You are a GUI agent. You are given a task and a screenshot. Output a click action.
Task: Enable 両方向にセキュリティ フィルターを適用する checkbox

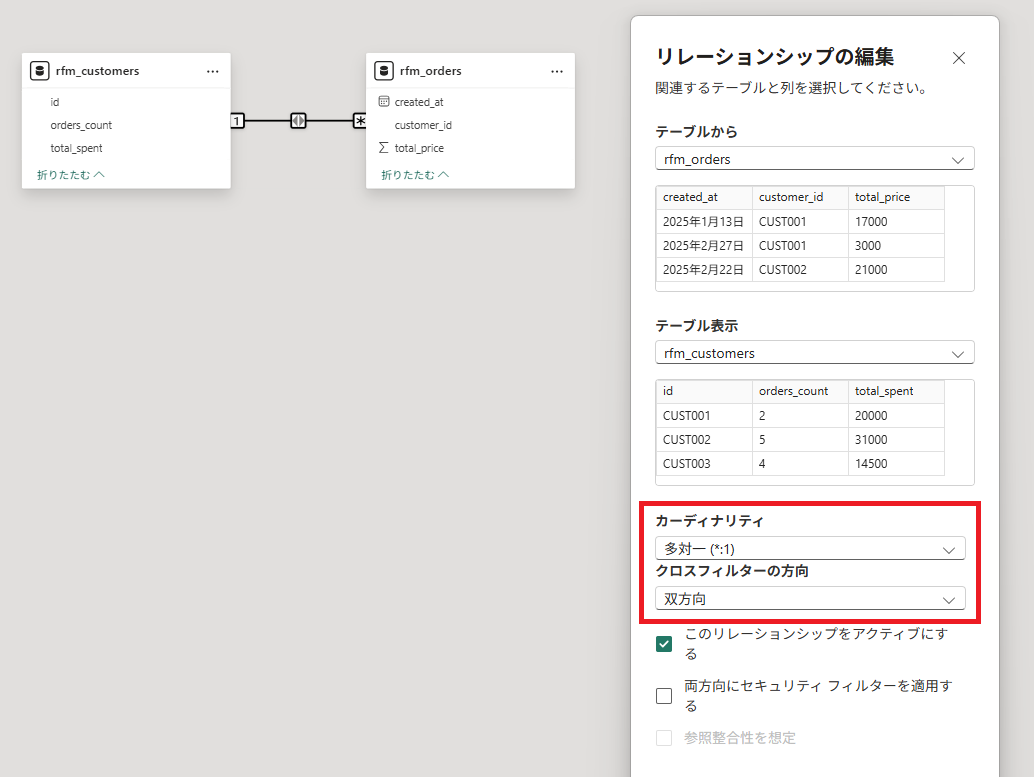pos(664,696)
